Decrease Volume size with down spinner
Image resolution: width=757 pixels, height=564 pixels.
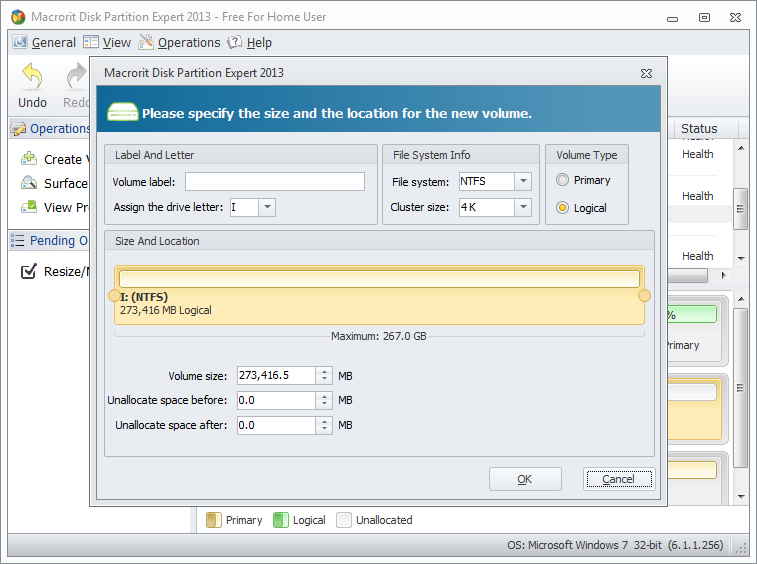click(x=324, y=380)
